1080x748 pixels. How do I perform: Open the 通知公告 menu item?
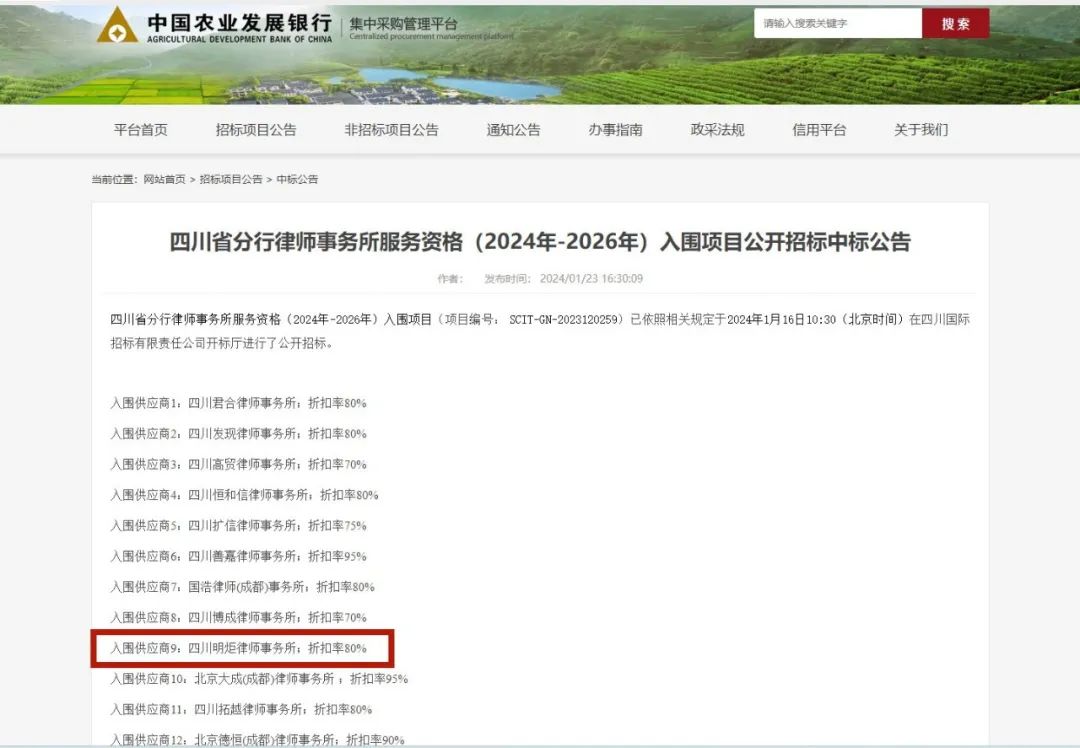[513, 130]
